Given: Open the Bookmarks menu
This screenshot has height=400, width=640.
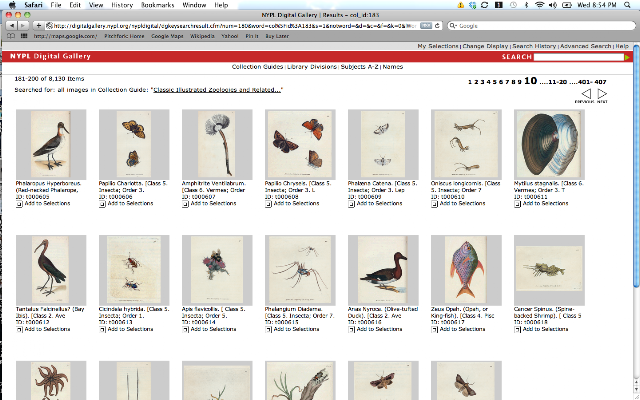Looking at the screenshot, I should coord(158,5).
